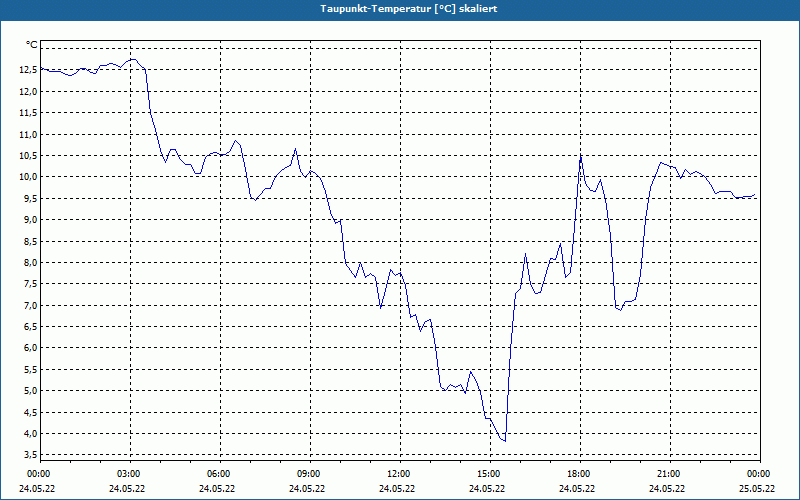Click the '24.05.22' date under 09:00
The height and width of the screenshot is (500, 800).
point(307,489)
